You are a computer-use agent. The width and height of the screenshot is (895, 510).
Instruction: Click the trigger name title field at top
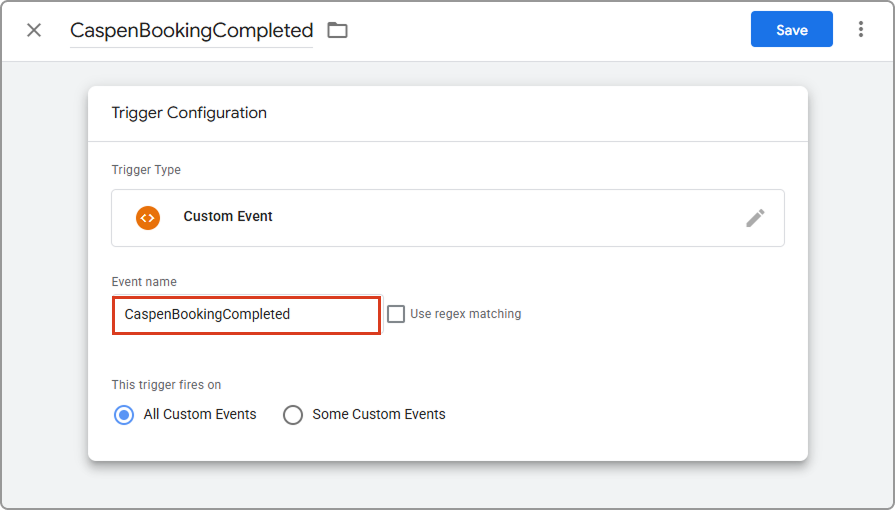(x=191, y=30)
